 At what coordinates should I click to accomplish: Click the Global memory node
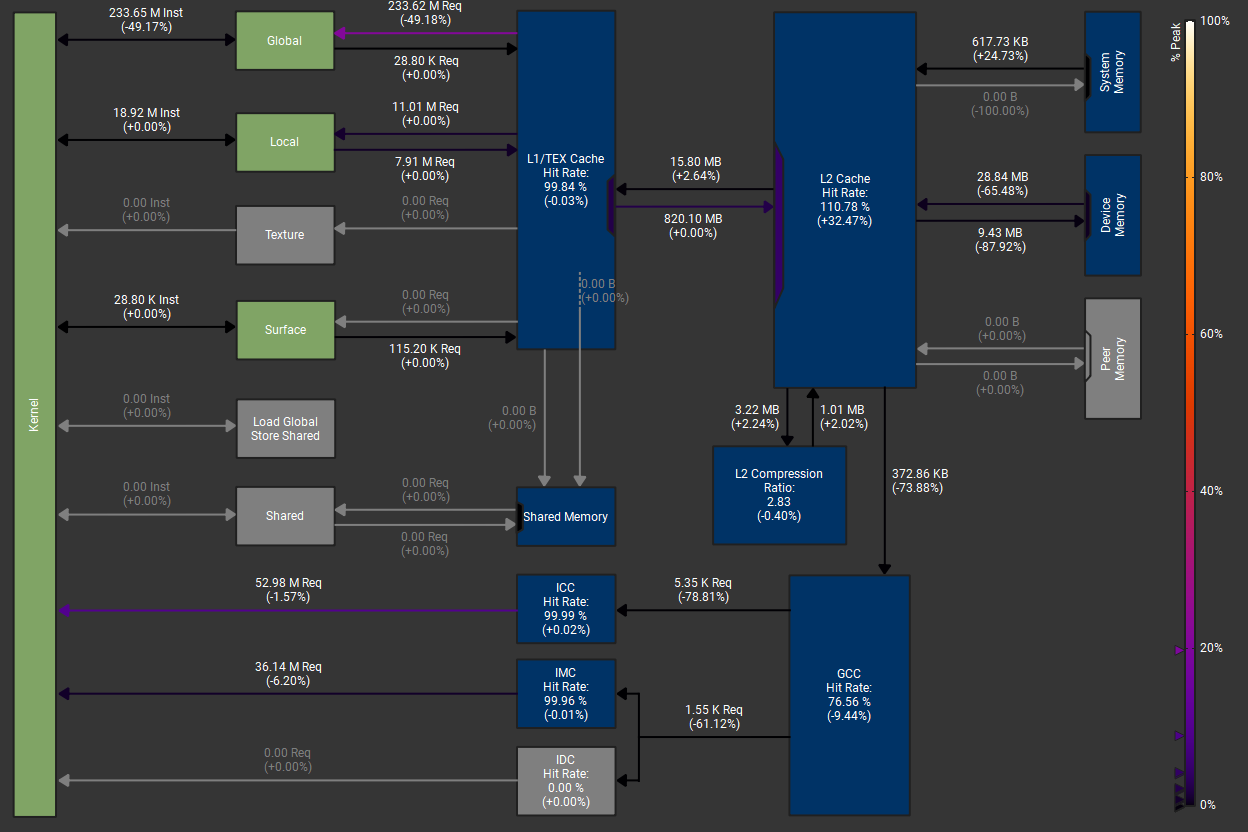coord(285,41)
